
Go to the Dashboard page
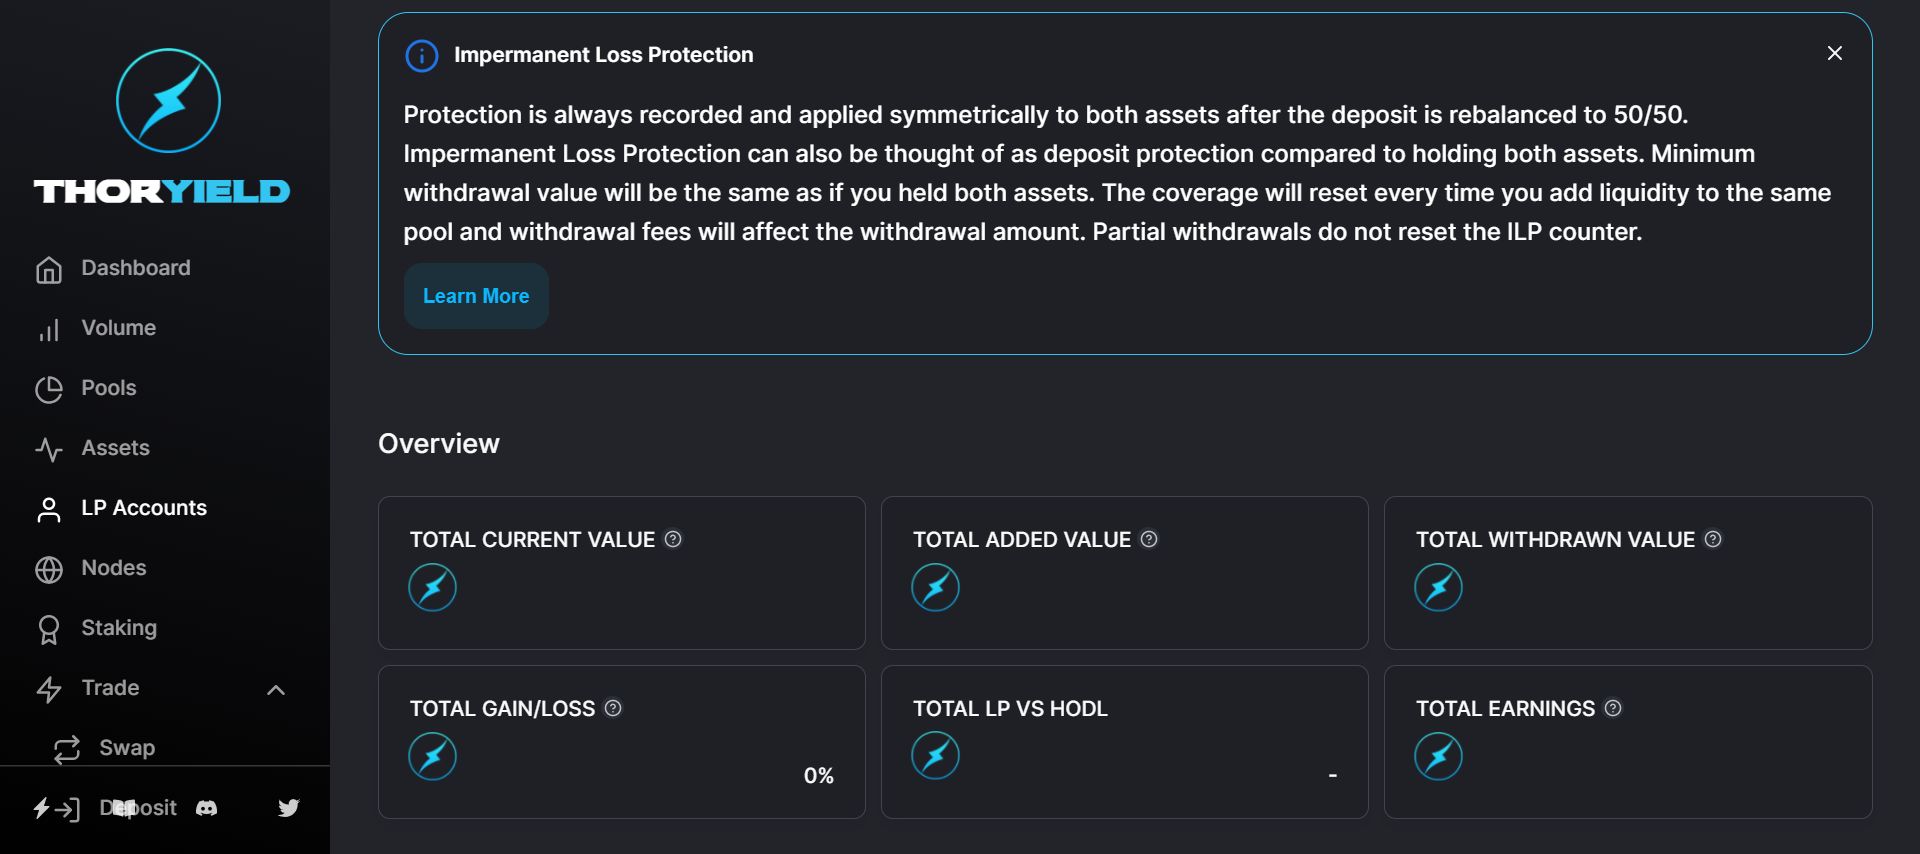click(x=135, y=268)
